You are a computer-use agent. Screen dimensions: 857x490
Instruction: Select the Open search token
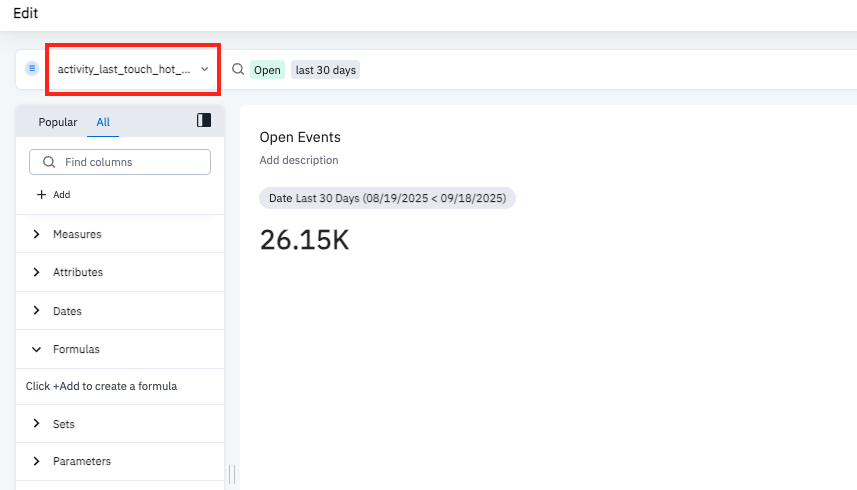tap(267, 70)
